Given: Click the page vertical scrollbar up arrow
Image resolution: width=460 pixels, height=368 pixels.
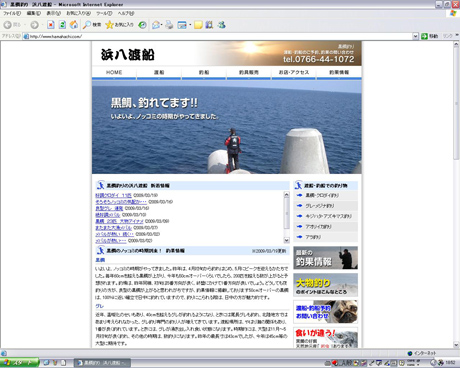Looking at the screenshot, I should click(x=456, y=44).
